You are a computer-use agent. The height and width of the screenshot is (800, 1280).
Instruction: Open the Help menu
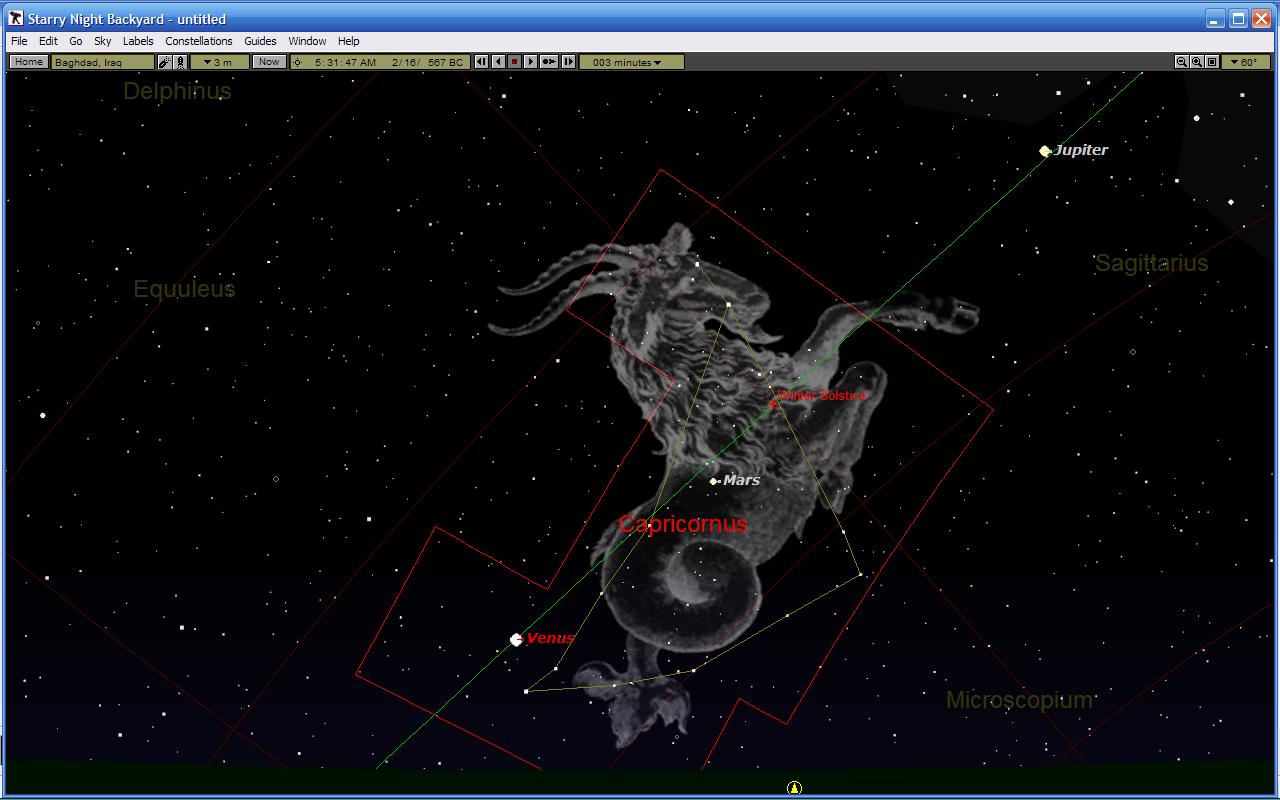[x=348, y=41]
